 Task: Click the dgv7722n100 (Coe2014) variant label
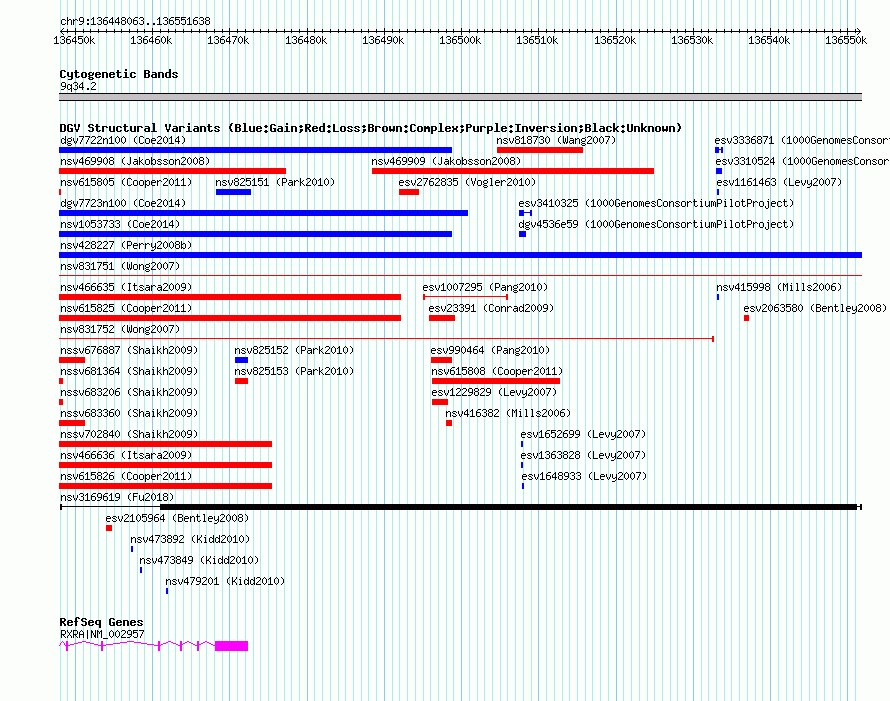pos(123,140)
